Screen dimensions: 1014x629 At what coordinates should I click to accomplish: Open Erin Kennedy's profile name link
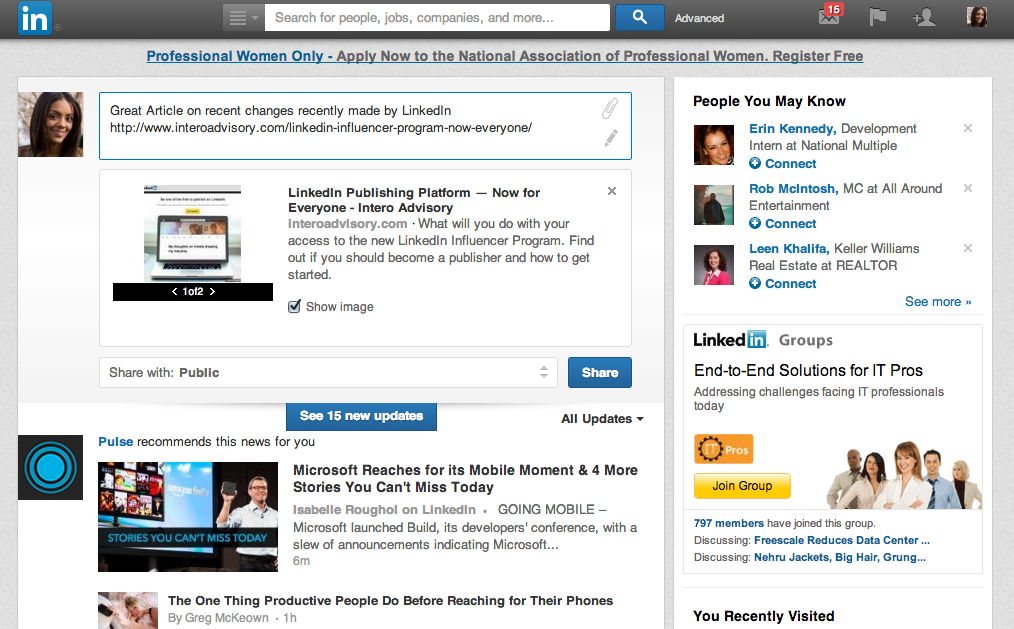click(x=792, y=129)
